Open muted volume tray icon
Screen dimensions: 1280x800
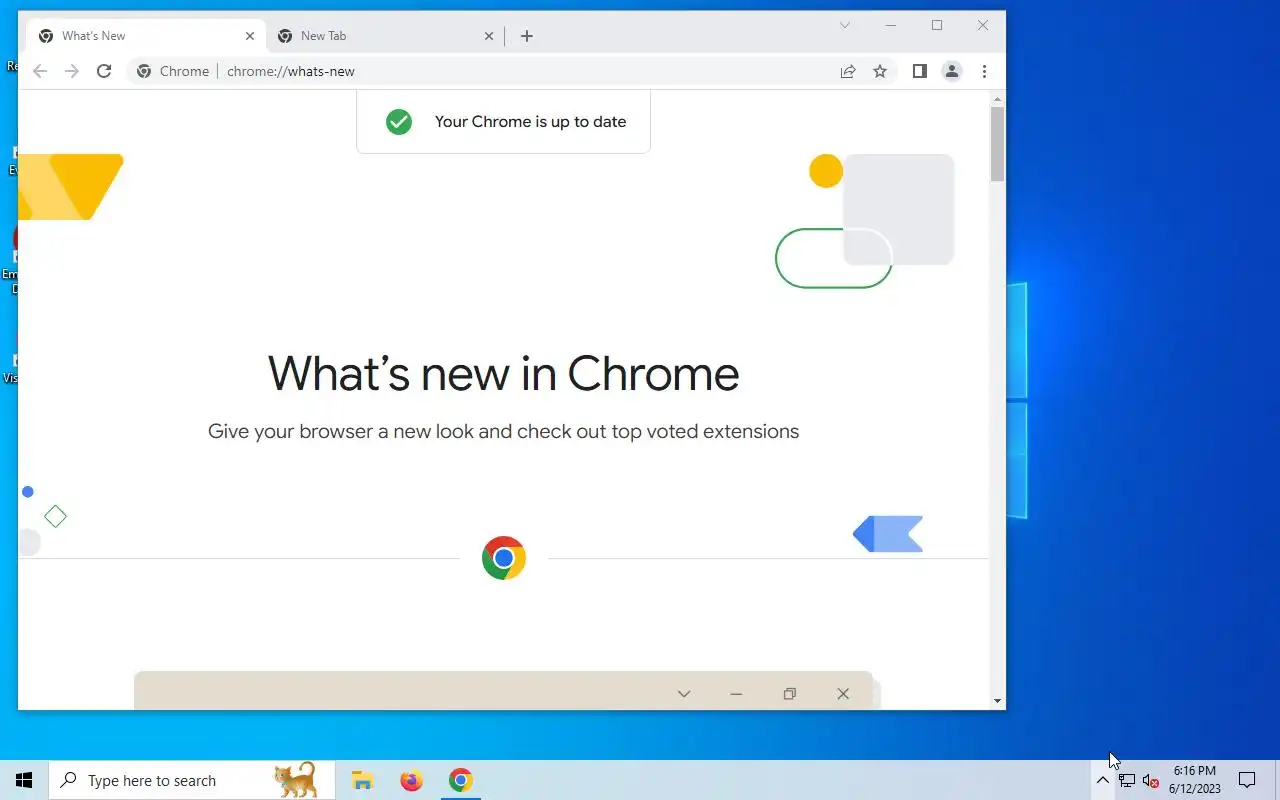coord(1150,781)
